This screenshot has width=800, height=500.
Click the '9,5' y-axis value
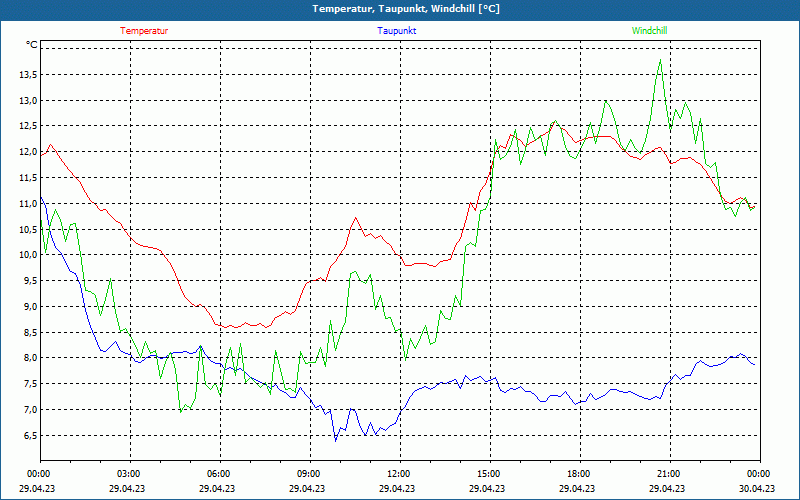[x=30, y=281]
